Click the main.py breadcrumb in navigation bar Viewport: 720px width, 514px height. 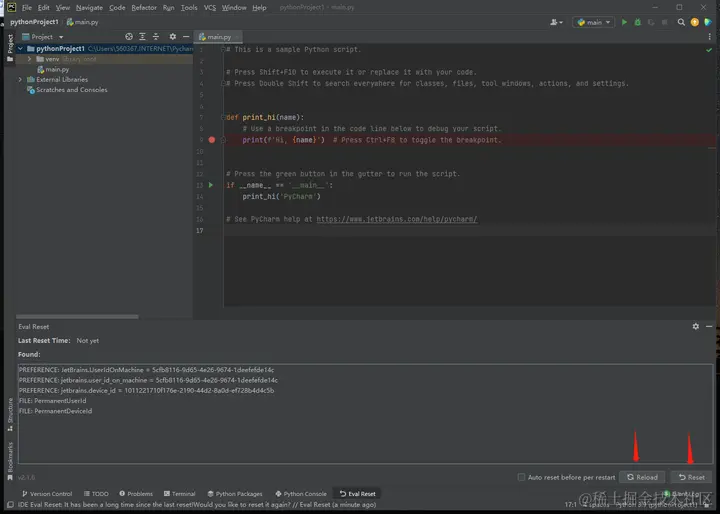83,22
